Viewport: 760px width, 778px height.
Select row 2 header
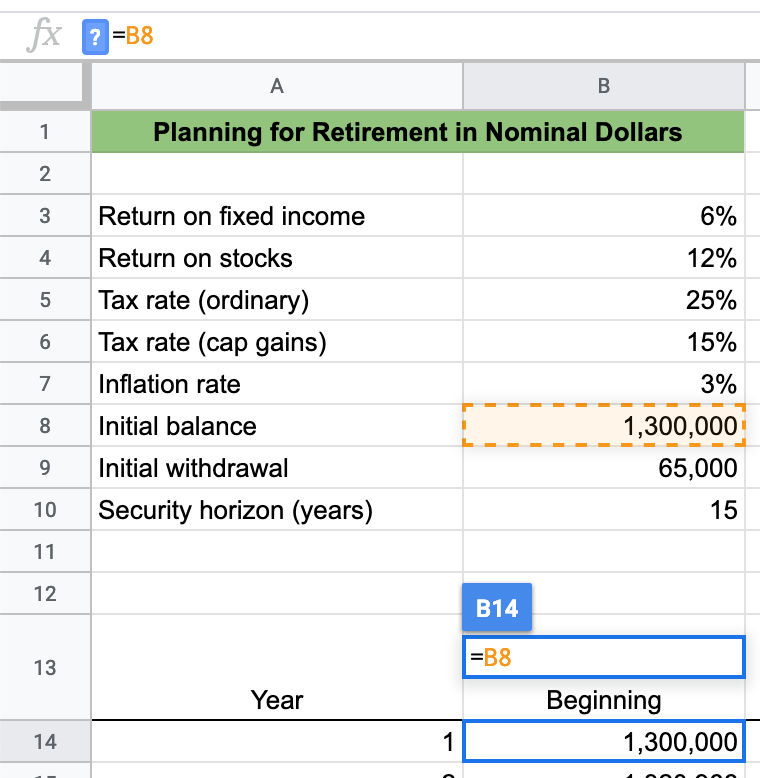point(45,174)
